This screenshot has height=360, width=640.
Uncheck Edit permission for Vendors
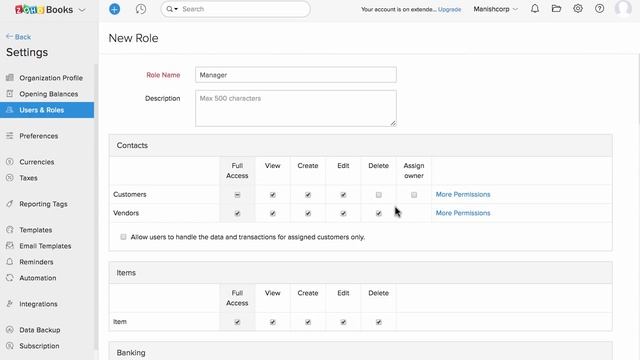[343, 213]
